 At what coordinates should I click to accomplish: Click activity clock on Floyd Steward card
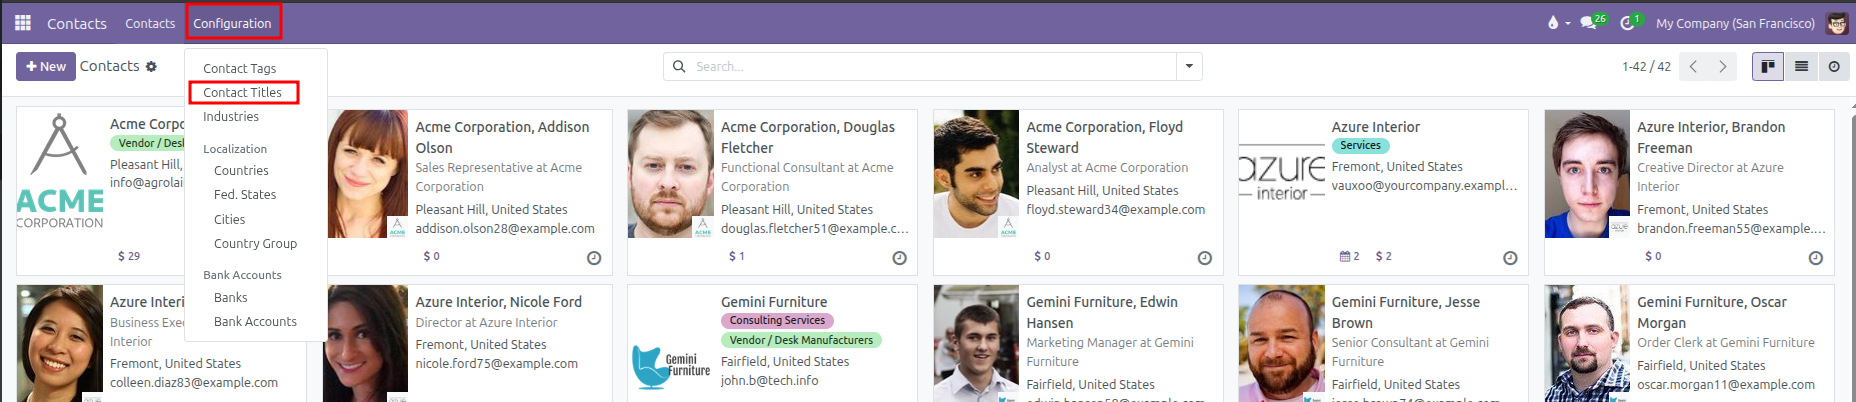1205,258
